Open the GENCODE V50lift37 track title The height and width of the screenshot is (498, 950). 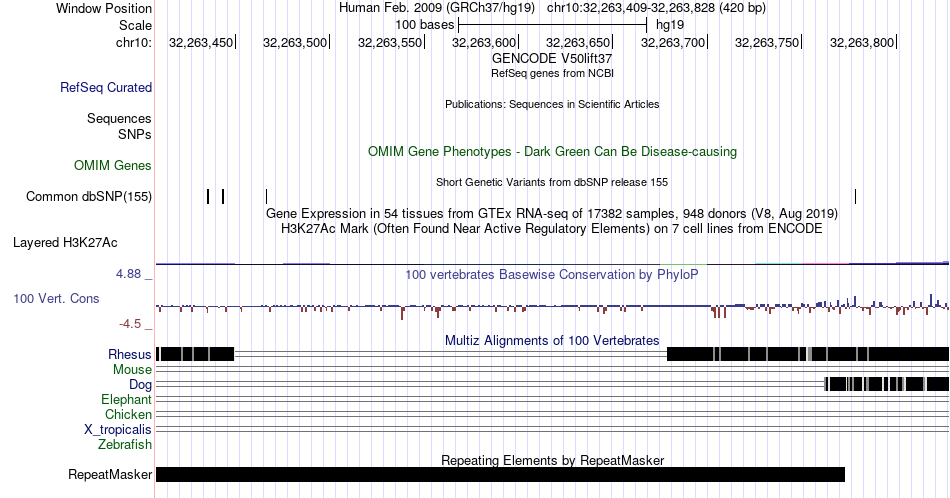[552, 59]
